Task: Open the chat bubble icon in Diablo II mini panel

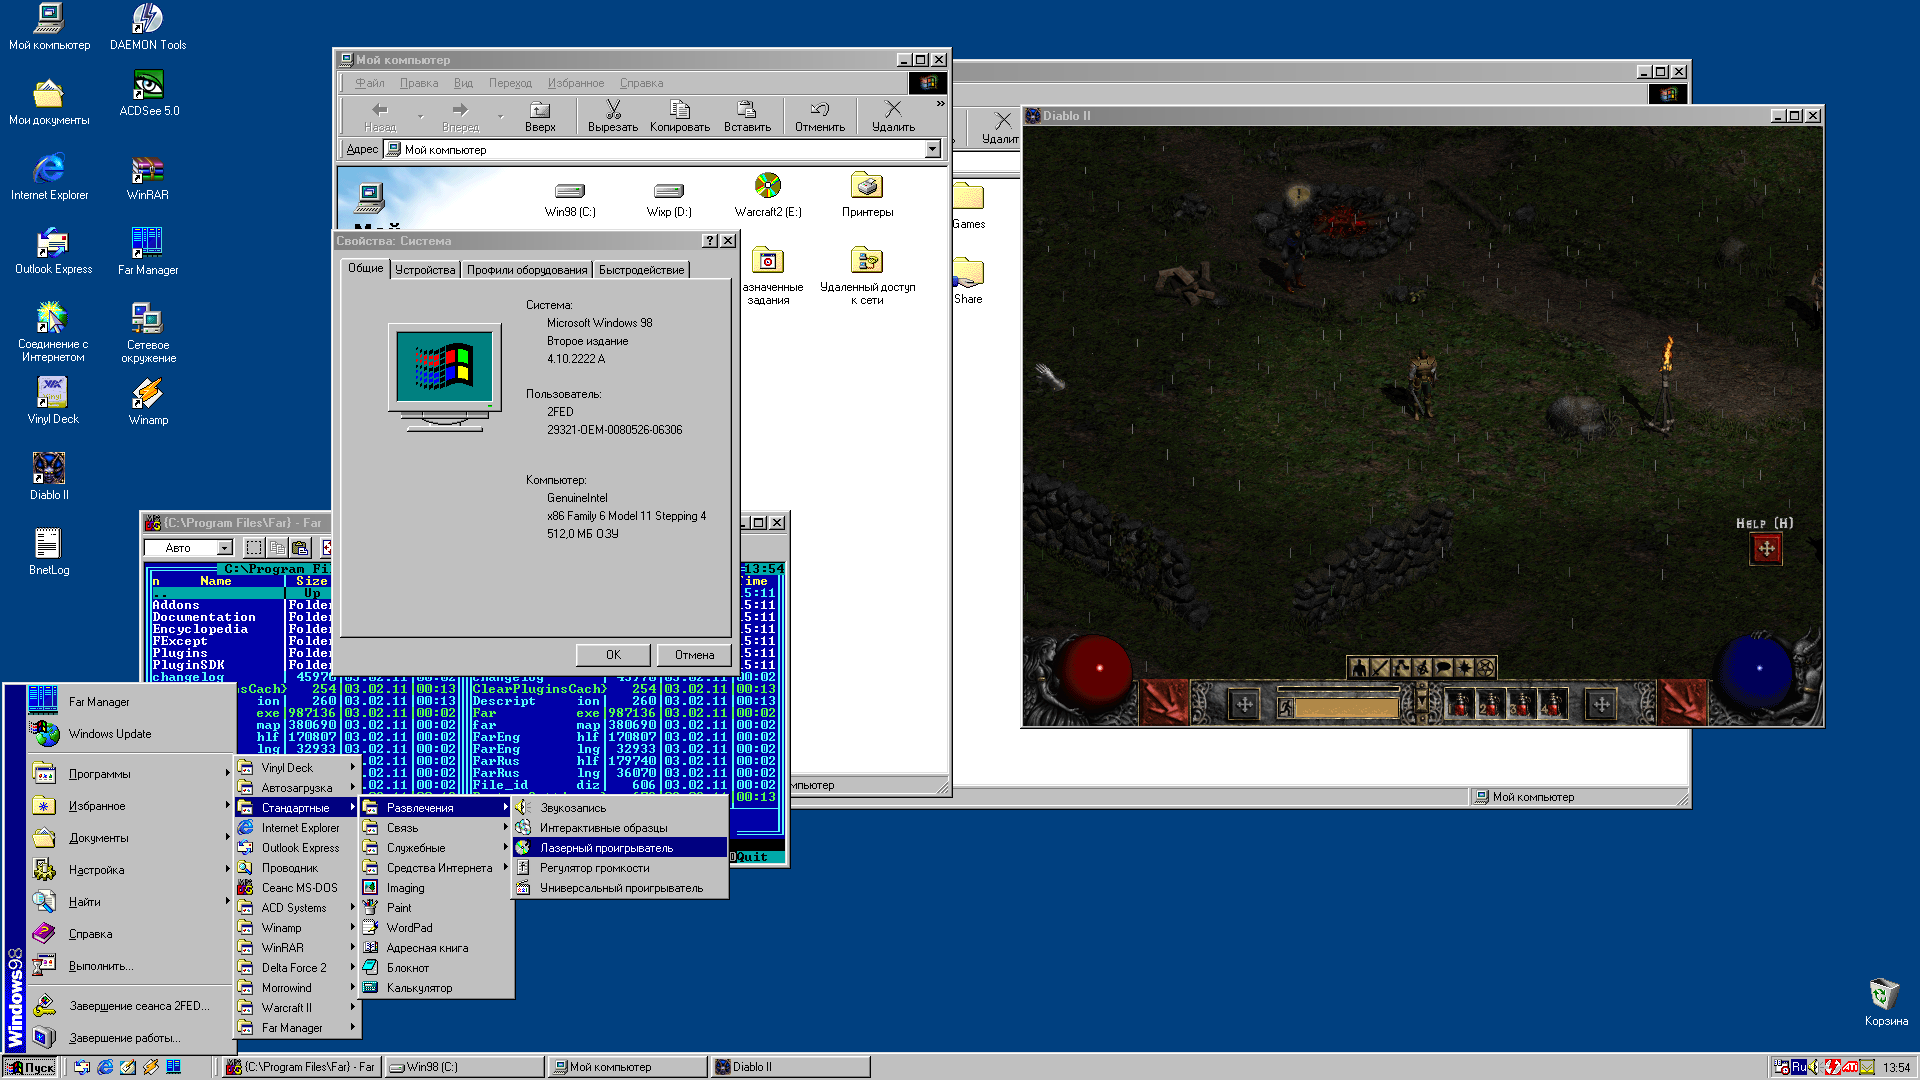Action: click(x=1443, y=667)
